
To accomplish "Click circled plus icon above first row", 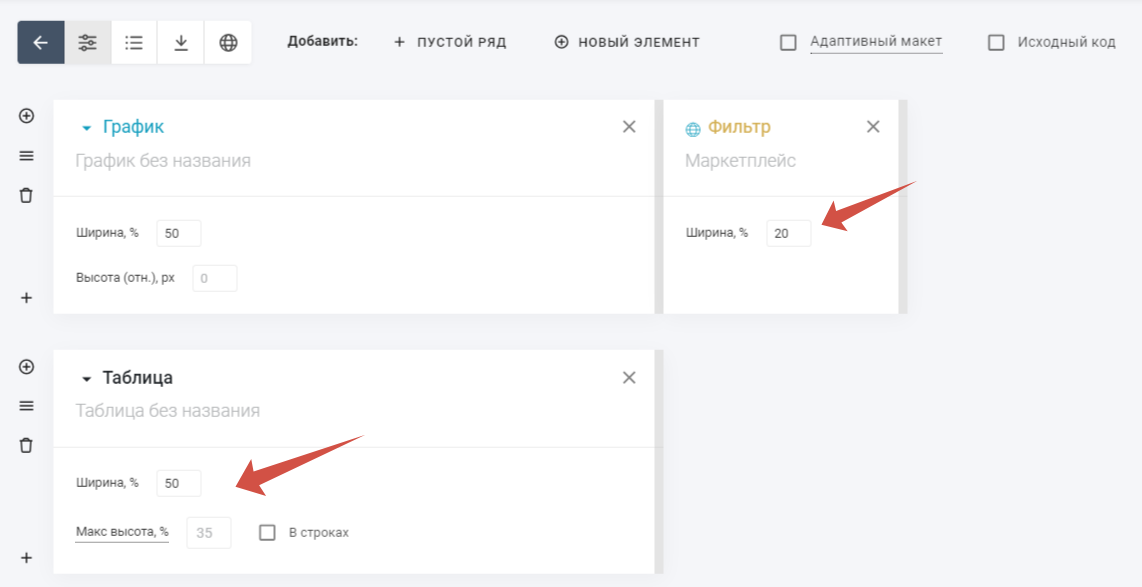I will (x=27, y=116).
